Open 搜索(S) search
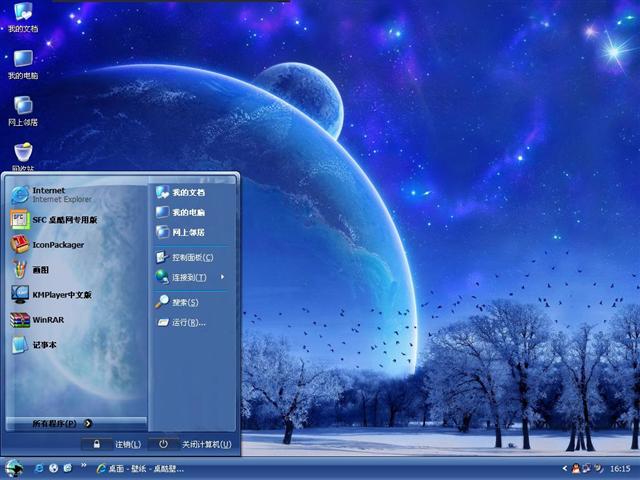 pyautogui.click(x=177, y=302)
